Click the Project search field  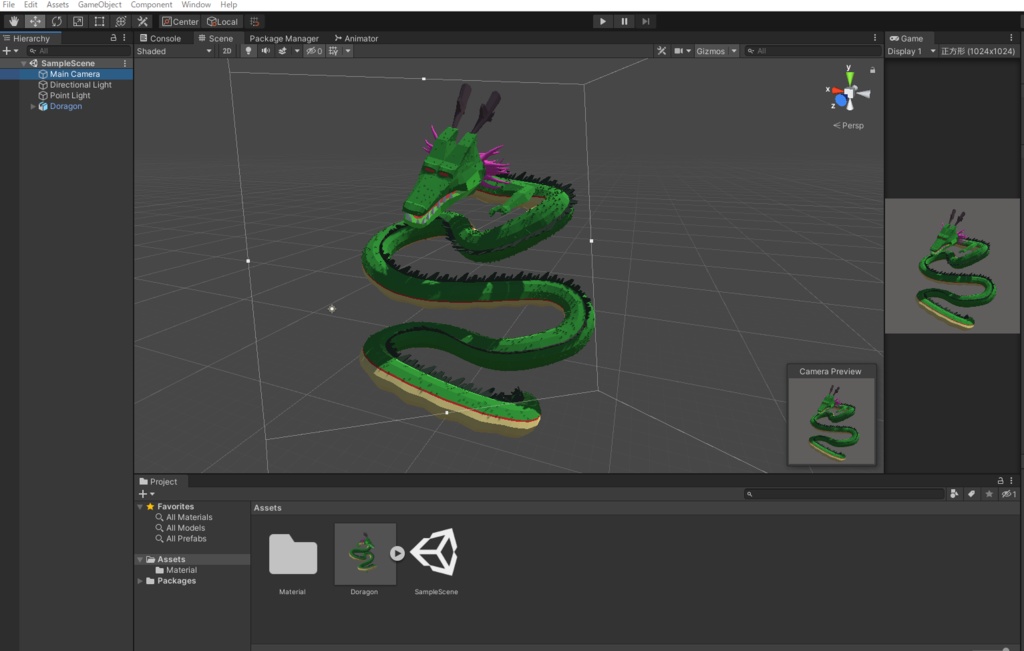pyautogui.click(x=844, y=494)
